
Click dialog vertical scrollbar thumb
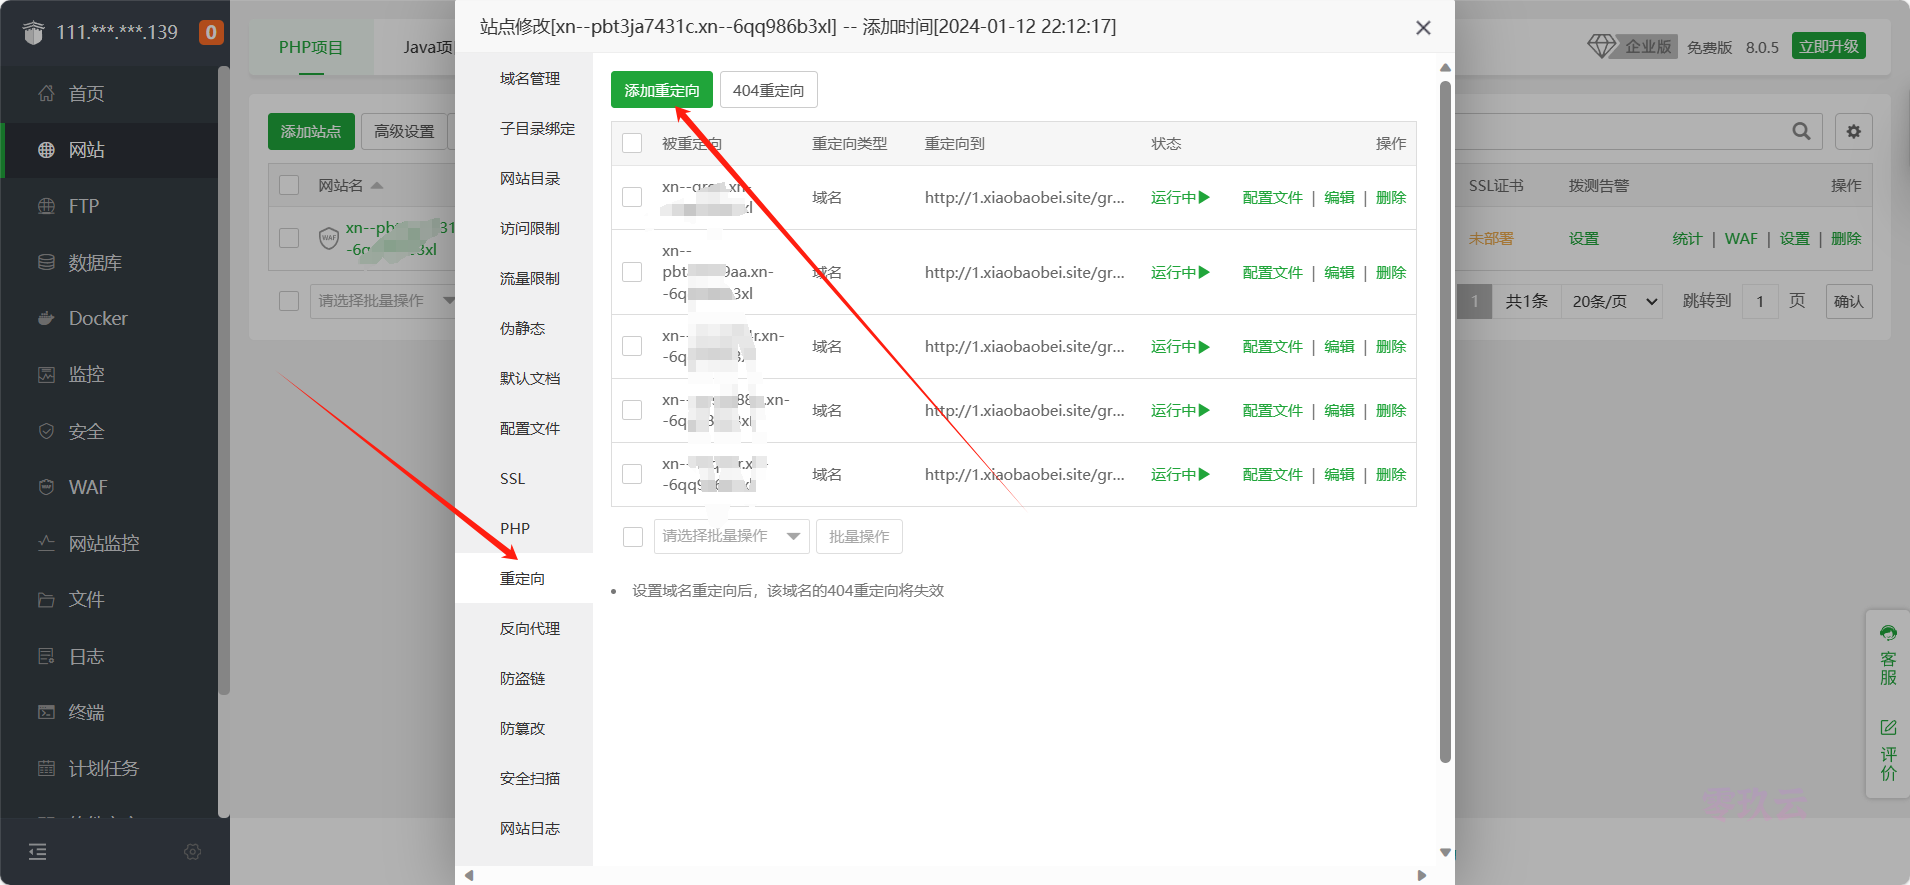[x=1445, y=420]
